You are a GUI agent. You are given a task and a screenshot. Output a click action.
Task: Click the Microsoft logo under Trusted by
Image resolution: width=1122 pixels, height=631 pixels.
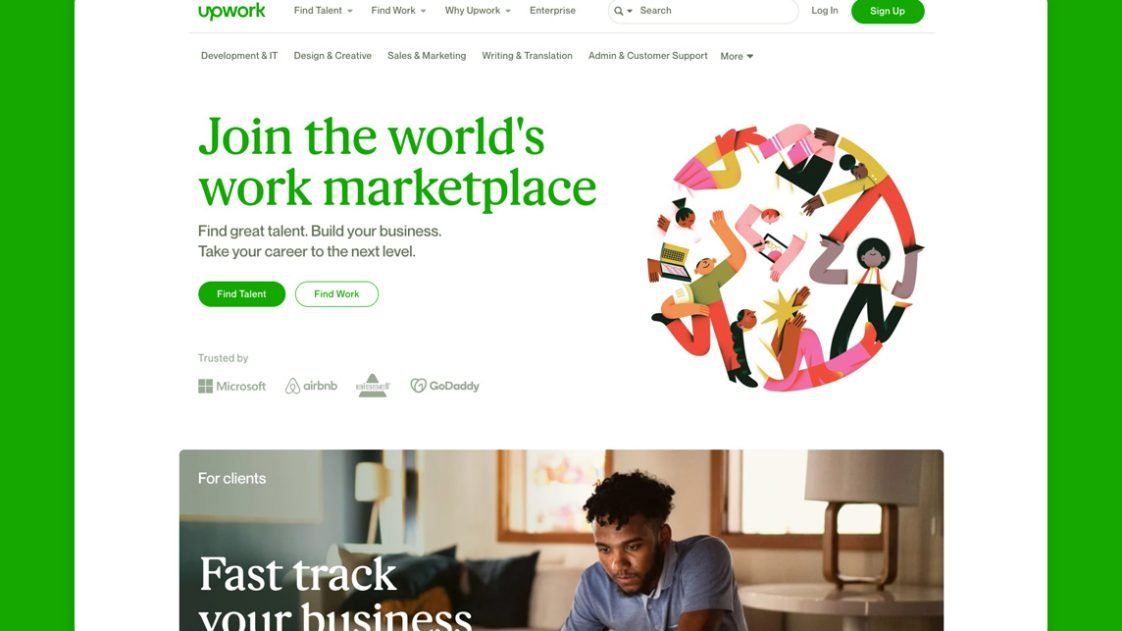232,386
